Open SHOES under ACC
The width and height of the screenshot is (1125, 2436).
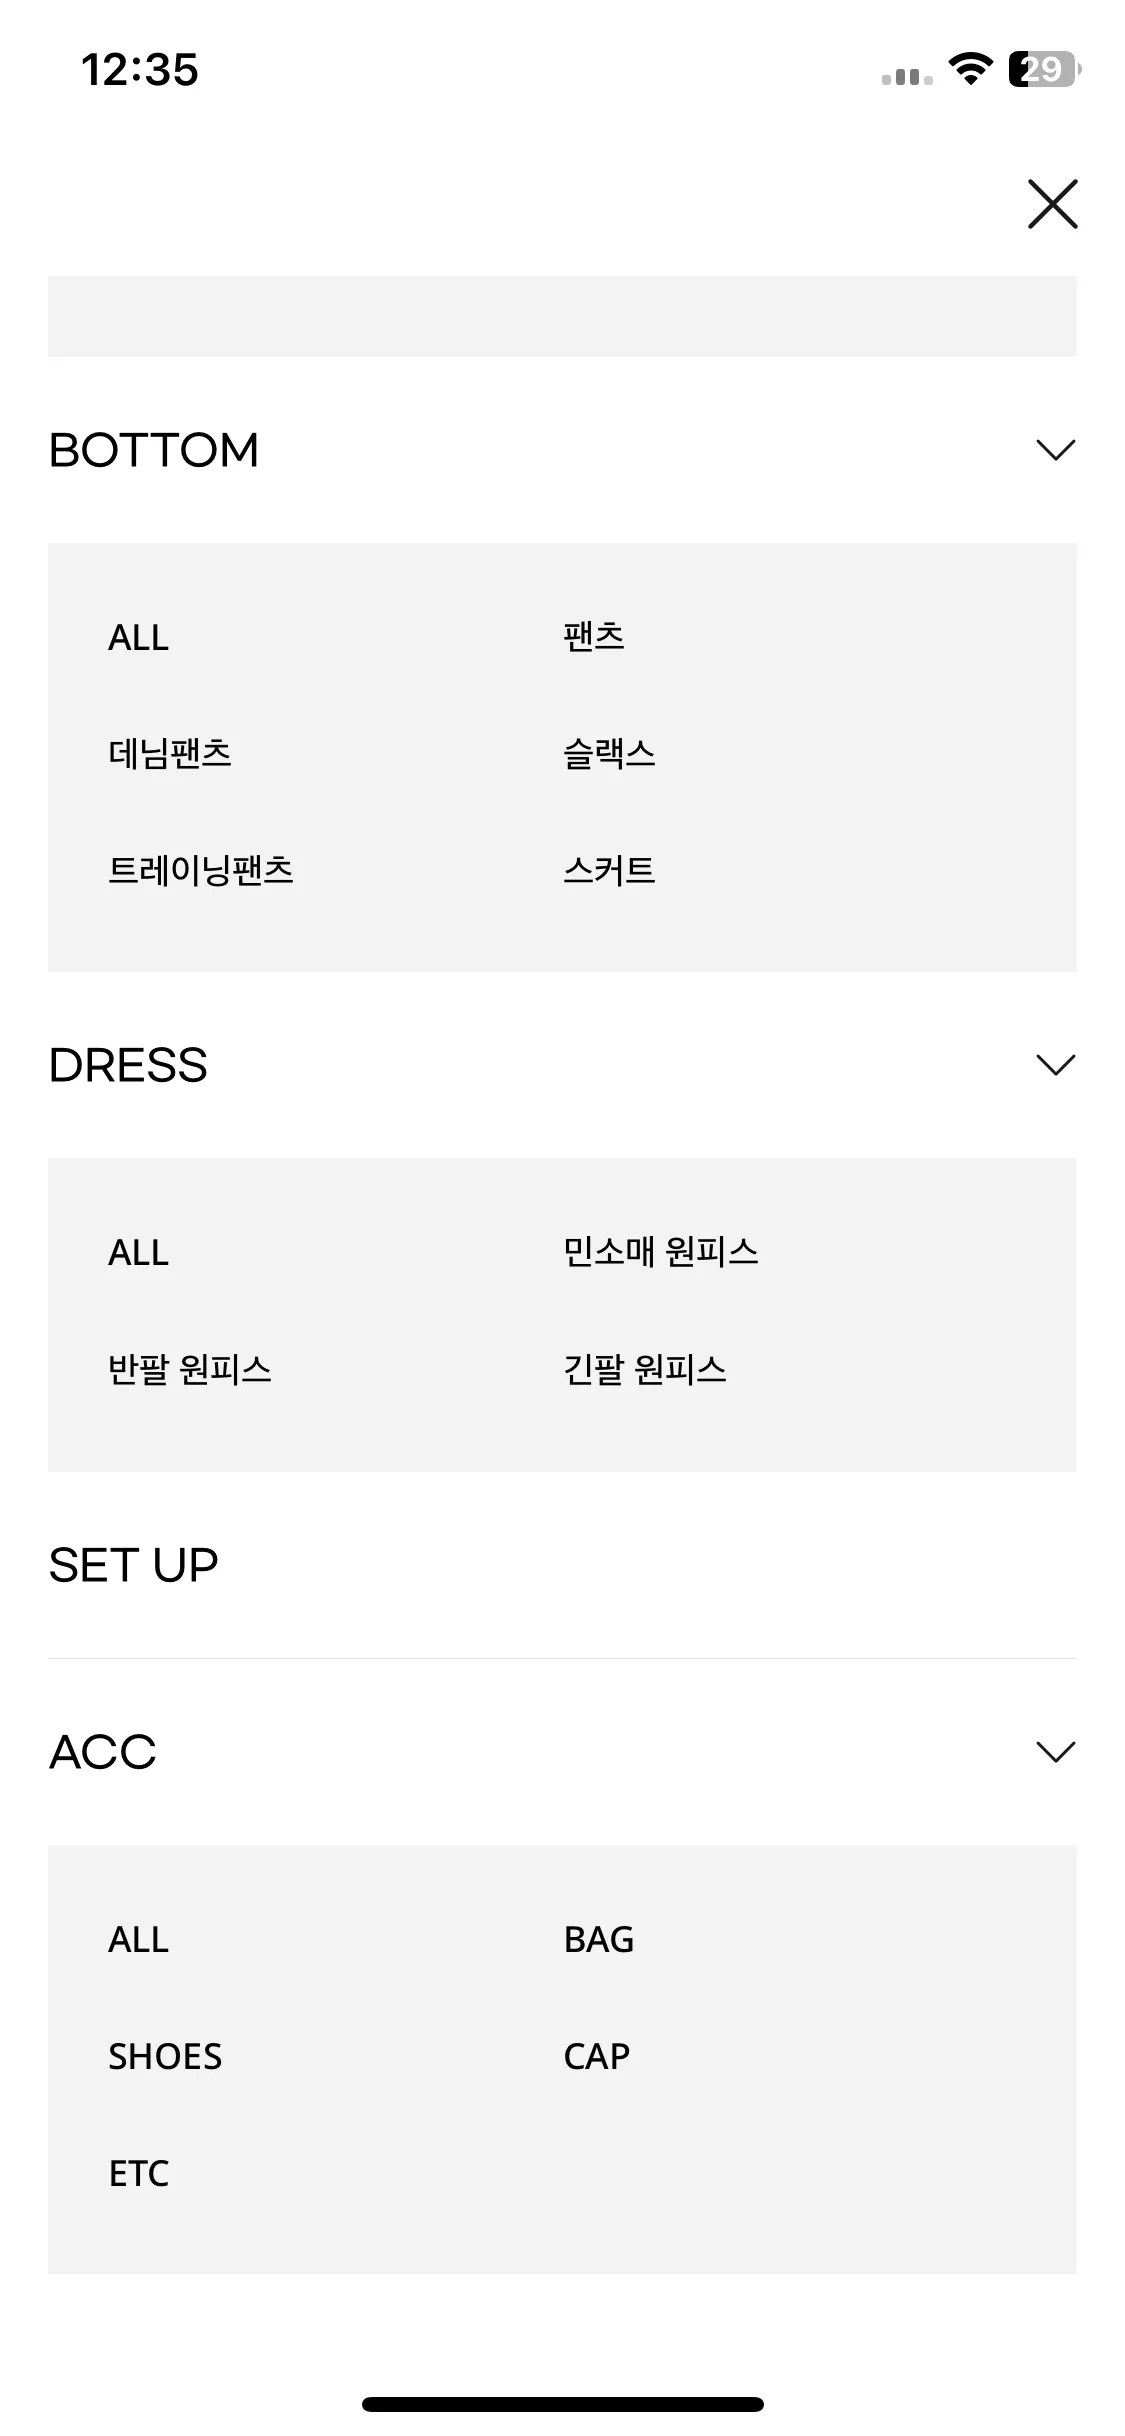pyautogui.click(x=165, y=2056)
